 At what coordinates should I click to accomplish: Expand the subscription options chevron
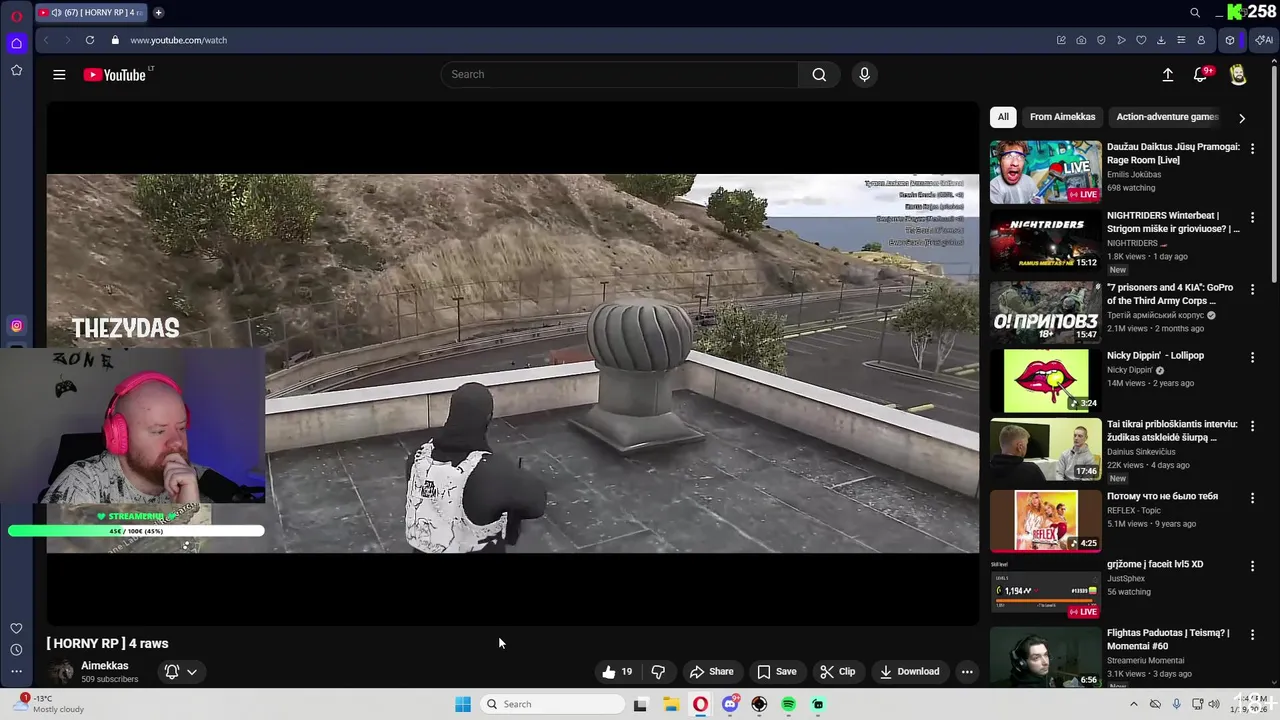coord(192,672)
